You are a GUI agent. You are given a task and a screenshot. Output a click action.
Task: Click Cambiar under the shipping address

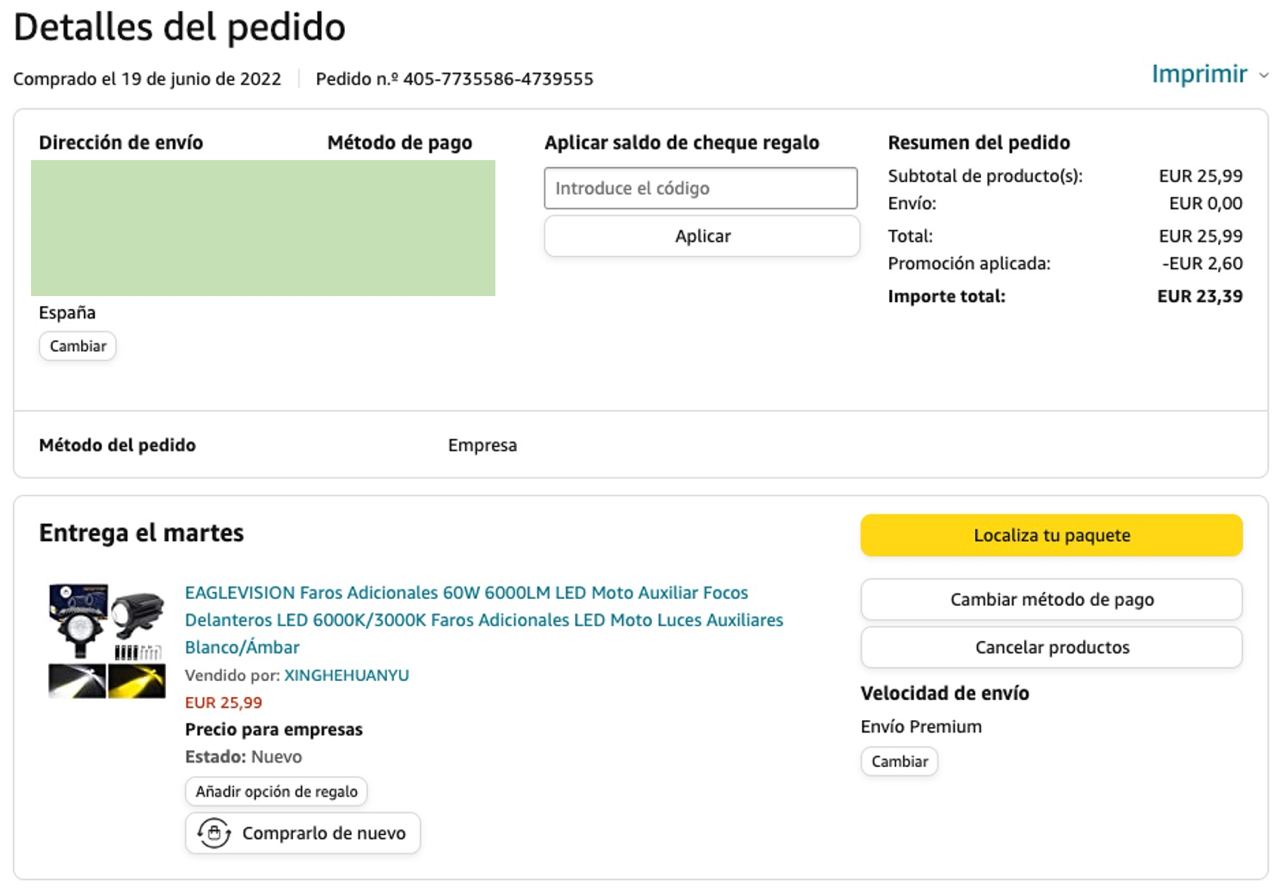click(78, 346)
